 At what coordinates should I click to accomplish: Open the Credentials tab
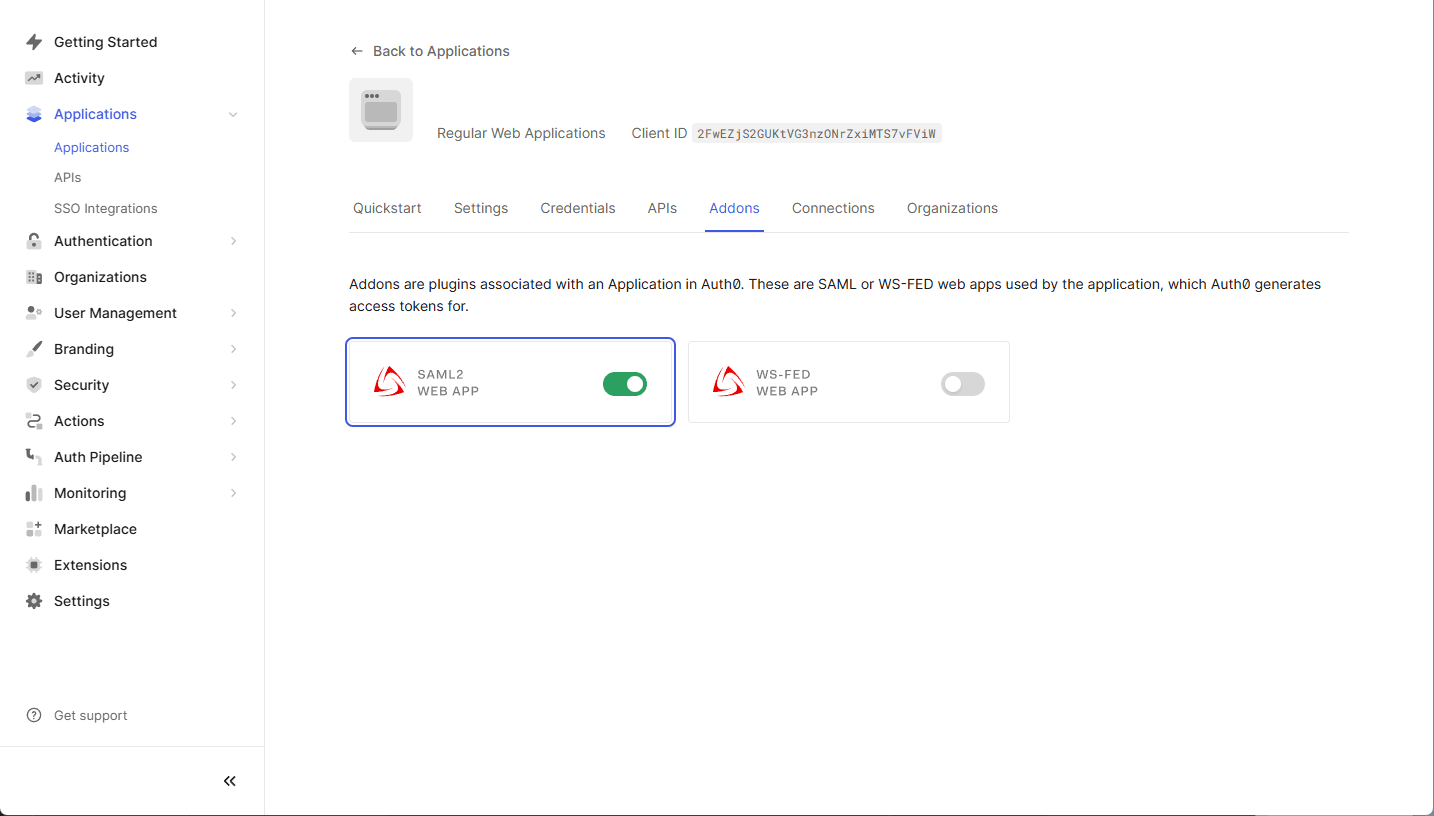click(578, 208)
